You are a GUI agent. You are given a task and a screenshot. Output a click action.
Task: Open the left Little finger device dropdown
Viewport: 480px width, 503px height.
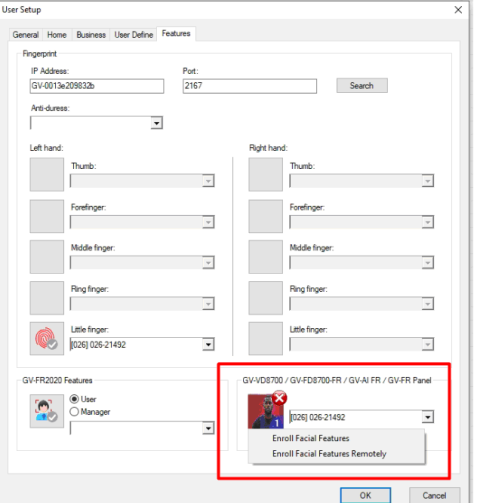pos(208,344)
